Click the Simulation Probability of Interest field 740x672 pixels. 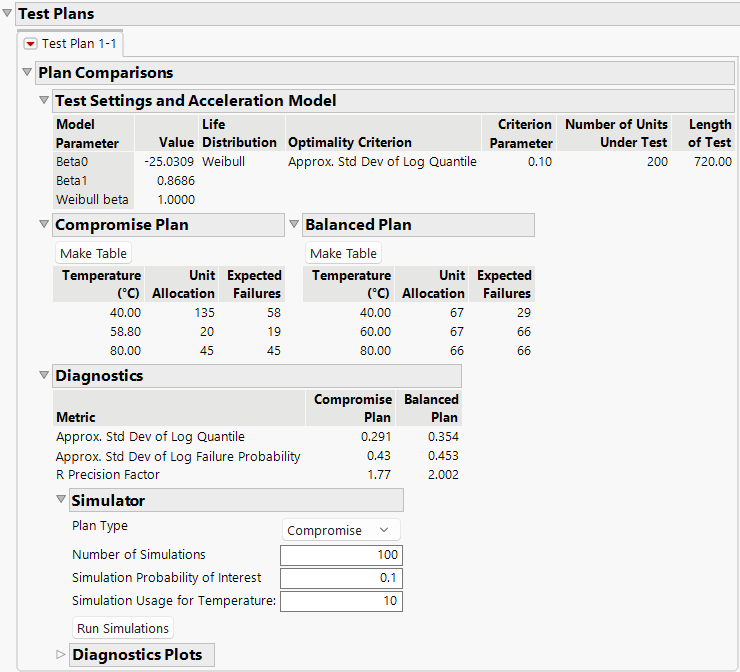pos(341,578)
